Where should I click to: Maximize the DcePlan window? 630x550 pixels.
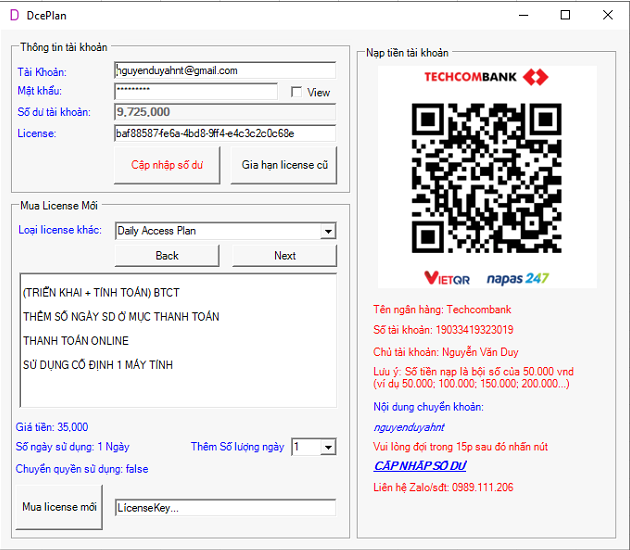click(565, 15)
